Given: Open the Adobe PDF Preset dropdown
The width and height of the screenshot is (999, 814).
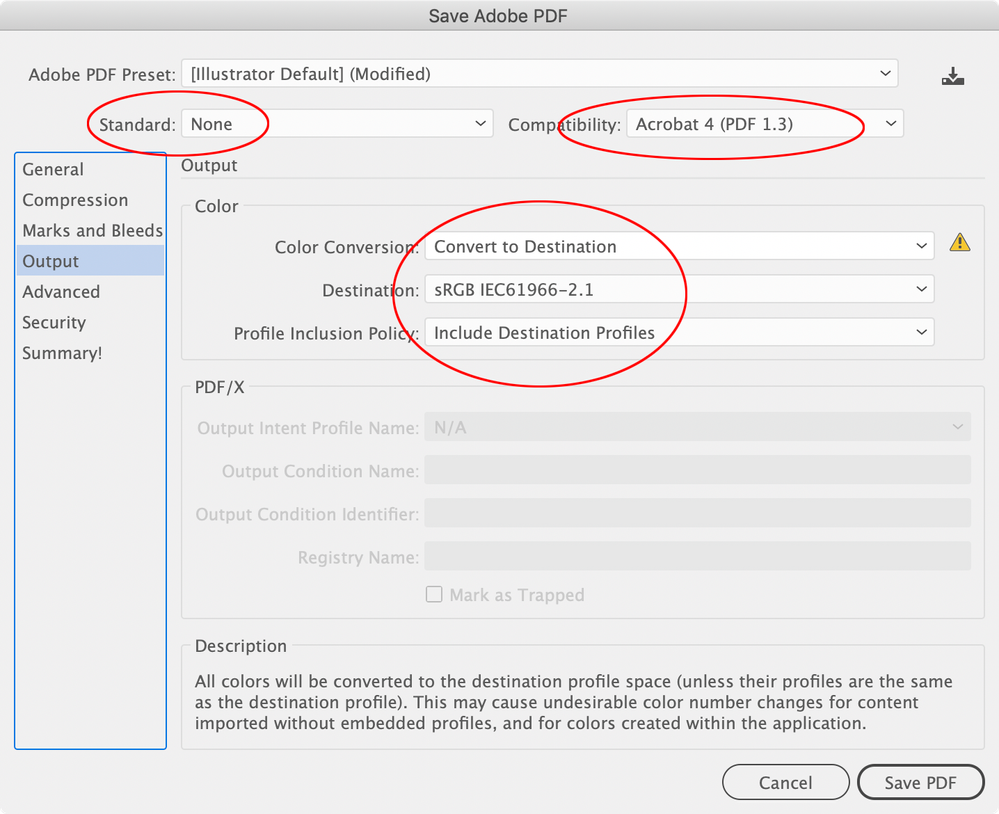Looking at the screenshot, I should click(540, 74).
